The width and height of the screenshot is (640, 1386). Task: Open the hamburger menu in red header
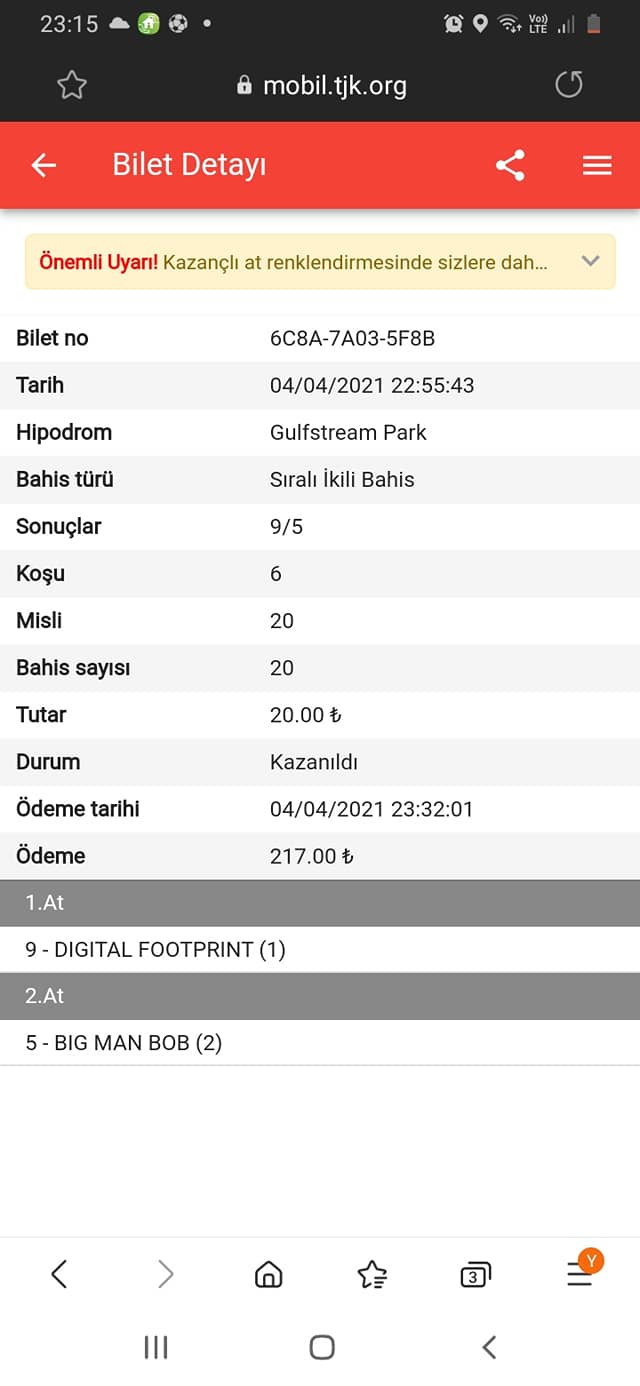click(597, 165)
